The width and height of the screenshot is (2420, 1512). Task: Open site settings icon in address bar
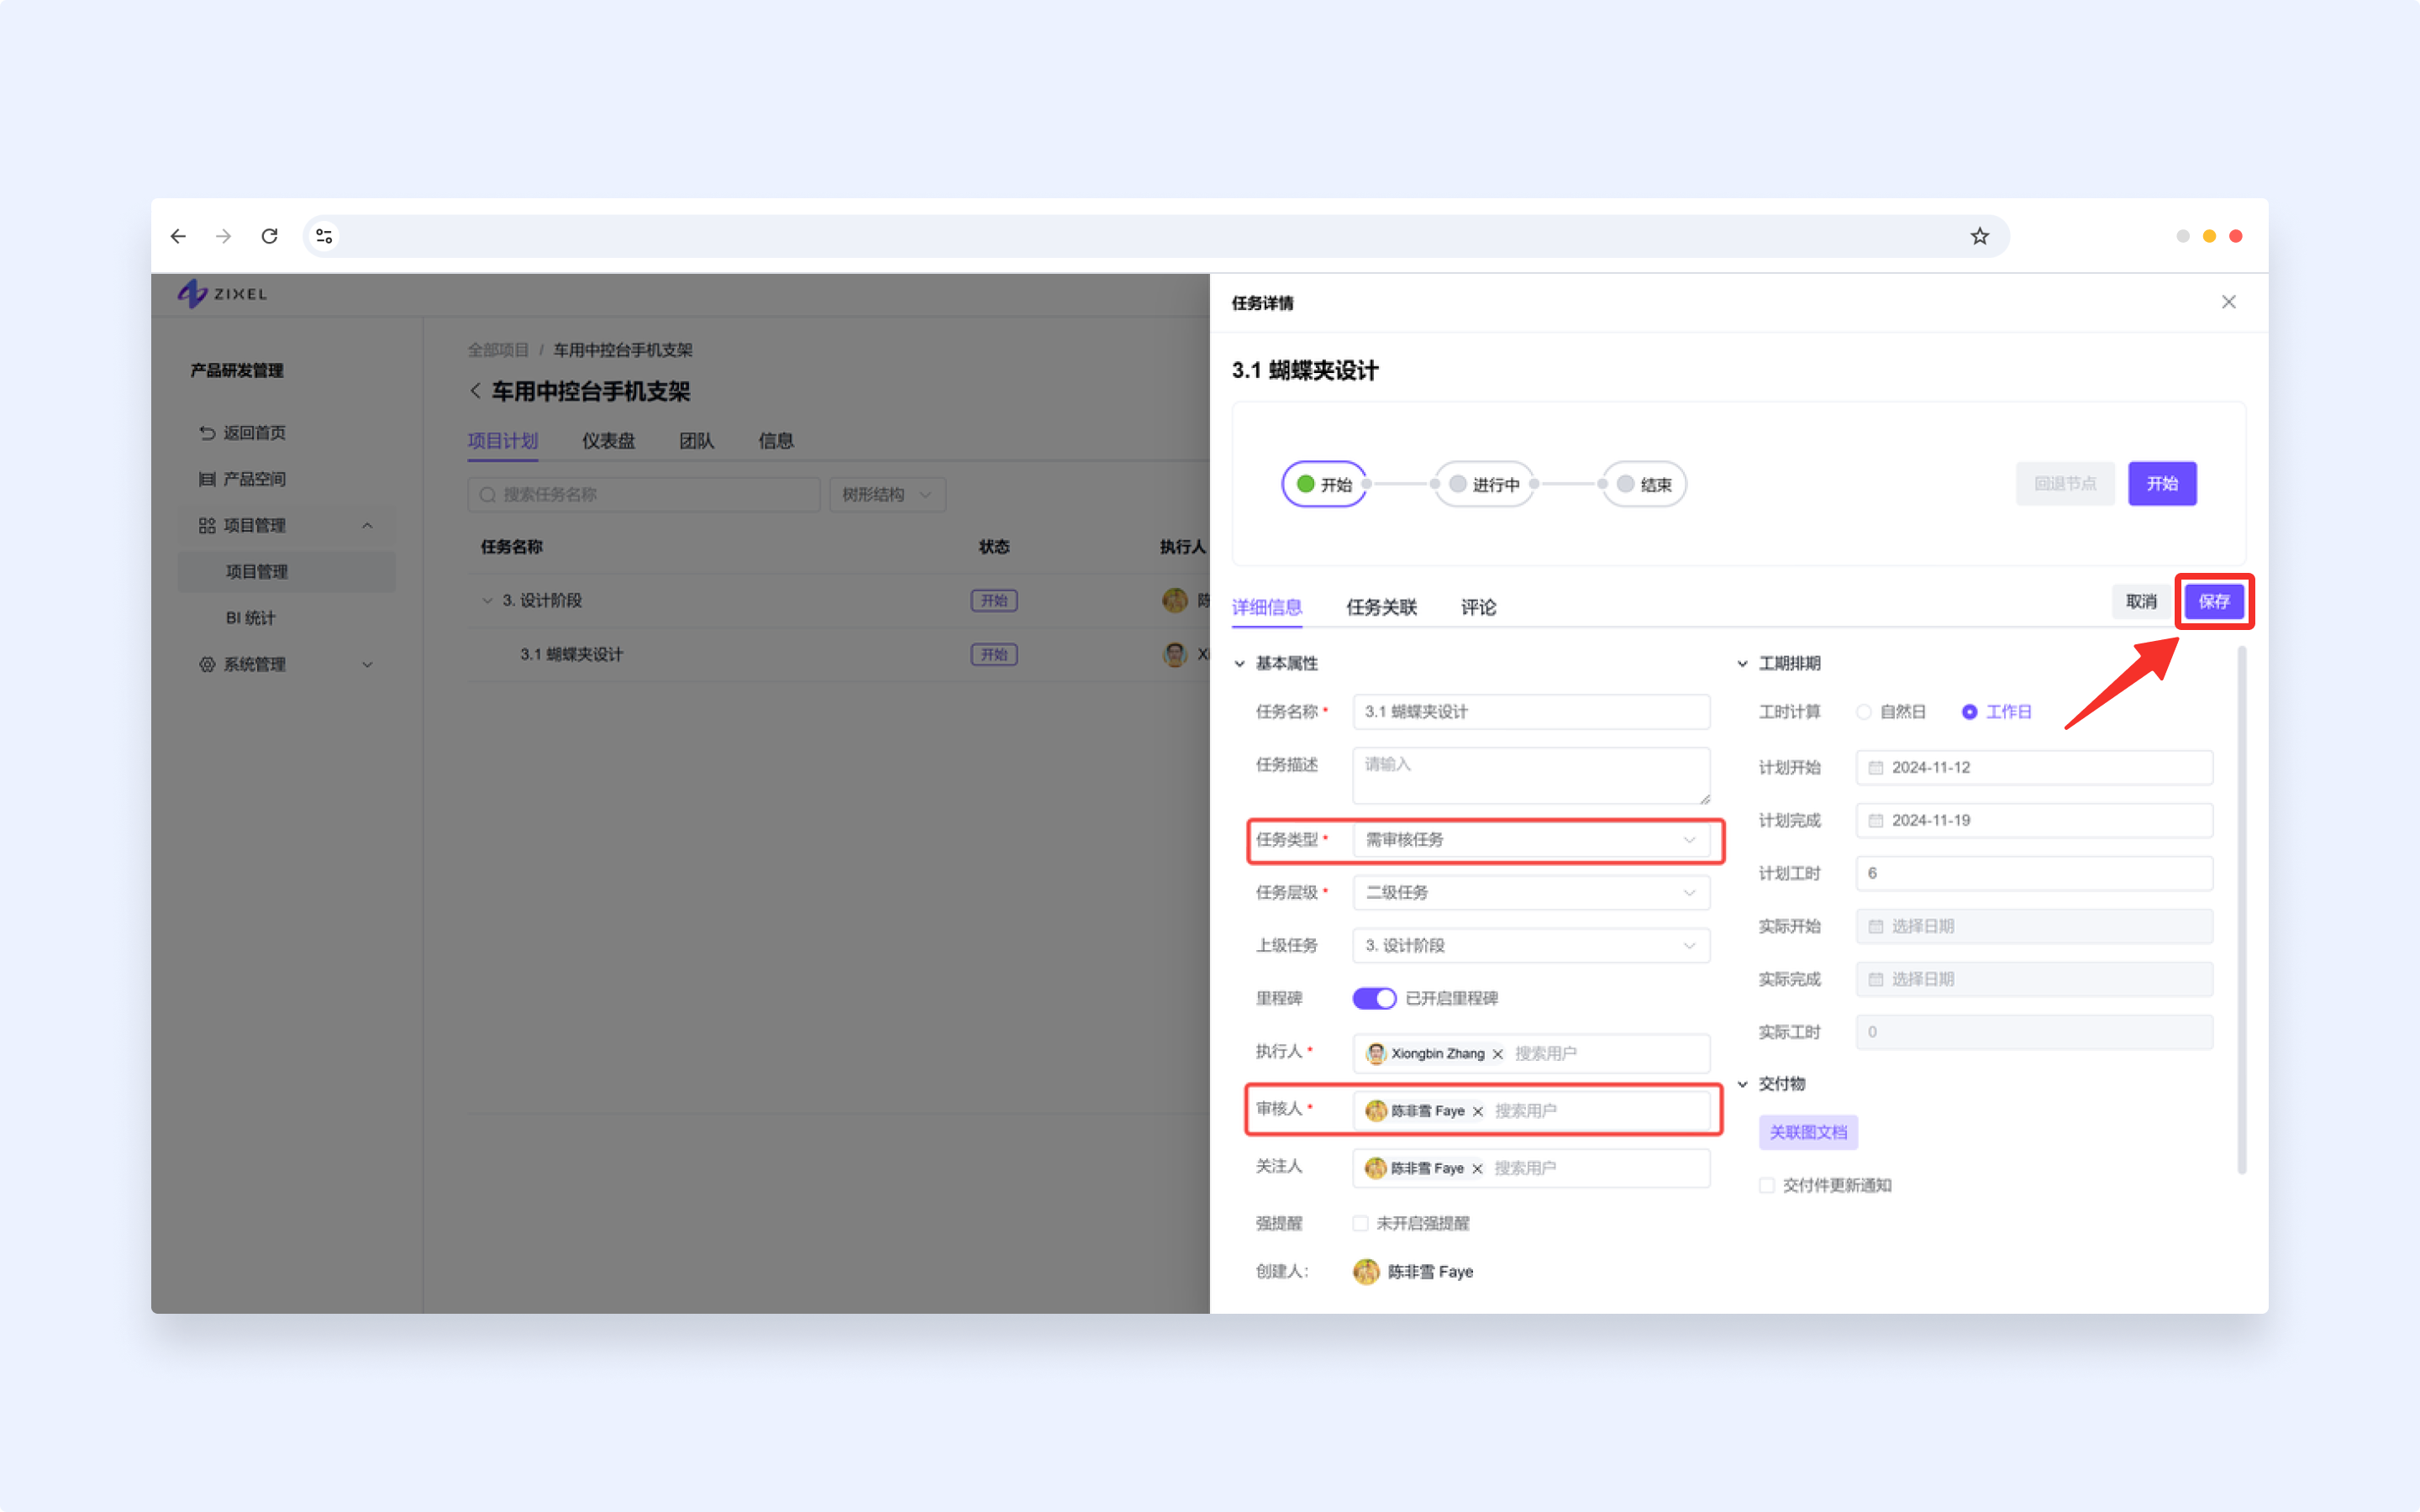(x=324, y=236)
